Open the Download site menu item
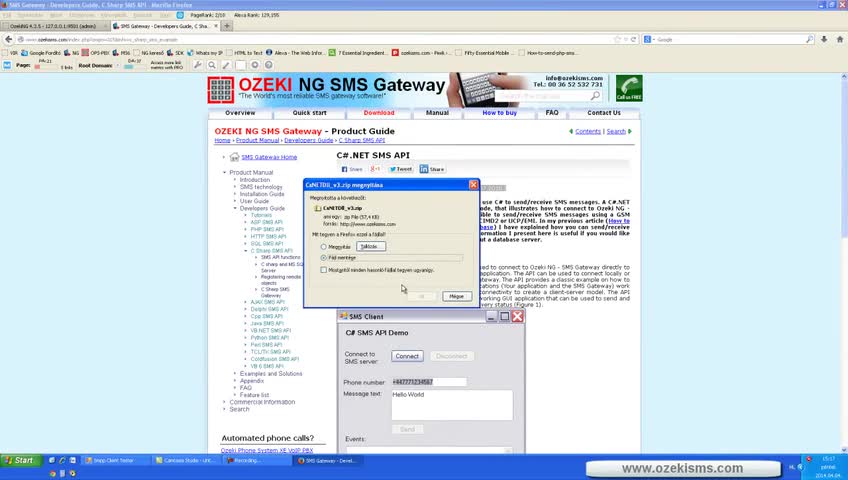This screenshot has height=480, width=848. tap(379, 113)
